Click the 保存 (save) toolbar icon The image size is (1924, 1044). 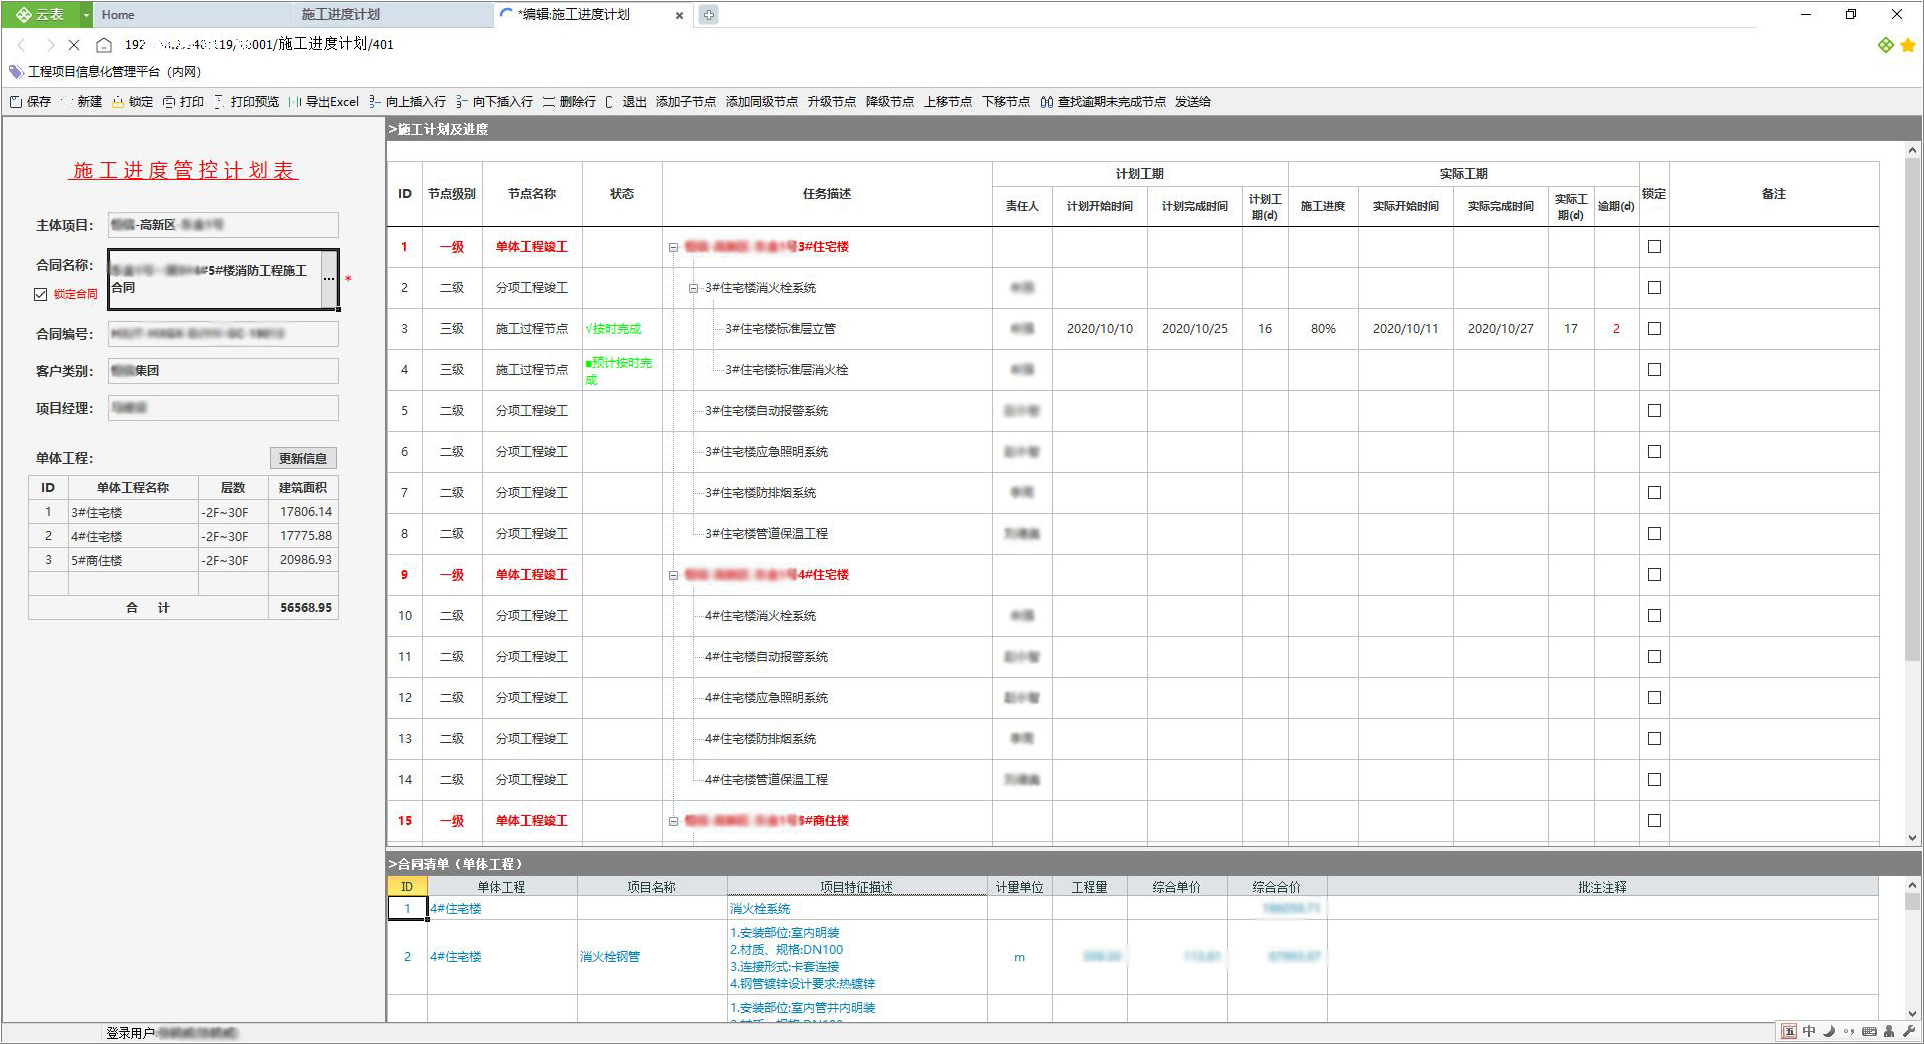coord(15,102)
